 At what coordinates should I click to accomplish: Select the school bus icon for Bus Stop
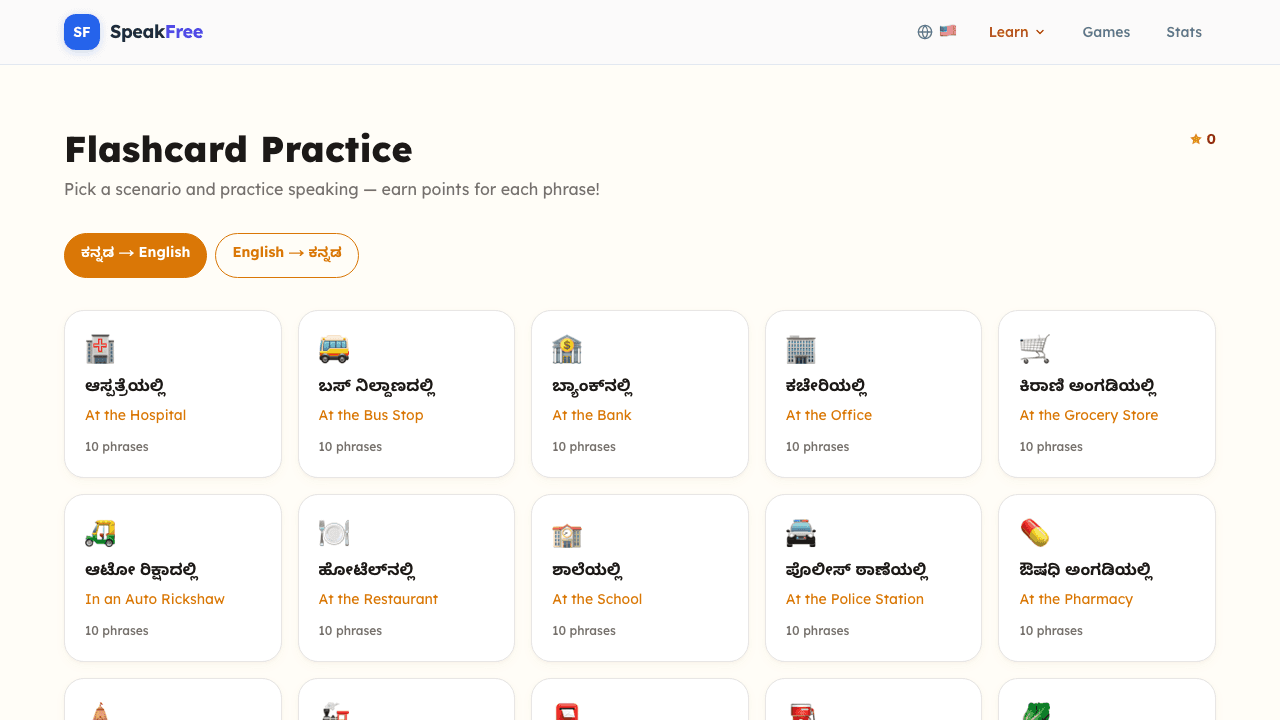(334, 349)
